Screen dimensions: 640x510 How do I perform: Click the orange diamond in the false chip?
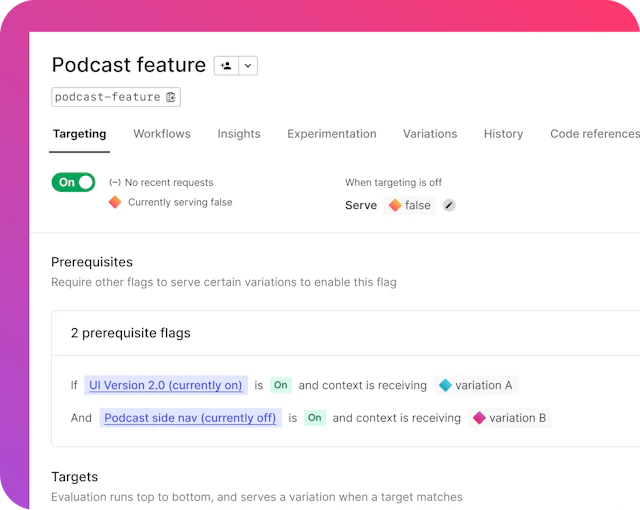pyautogui.click(x=395, y=205)
